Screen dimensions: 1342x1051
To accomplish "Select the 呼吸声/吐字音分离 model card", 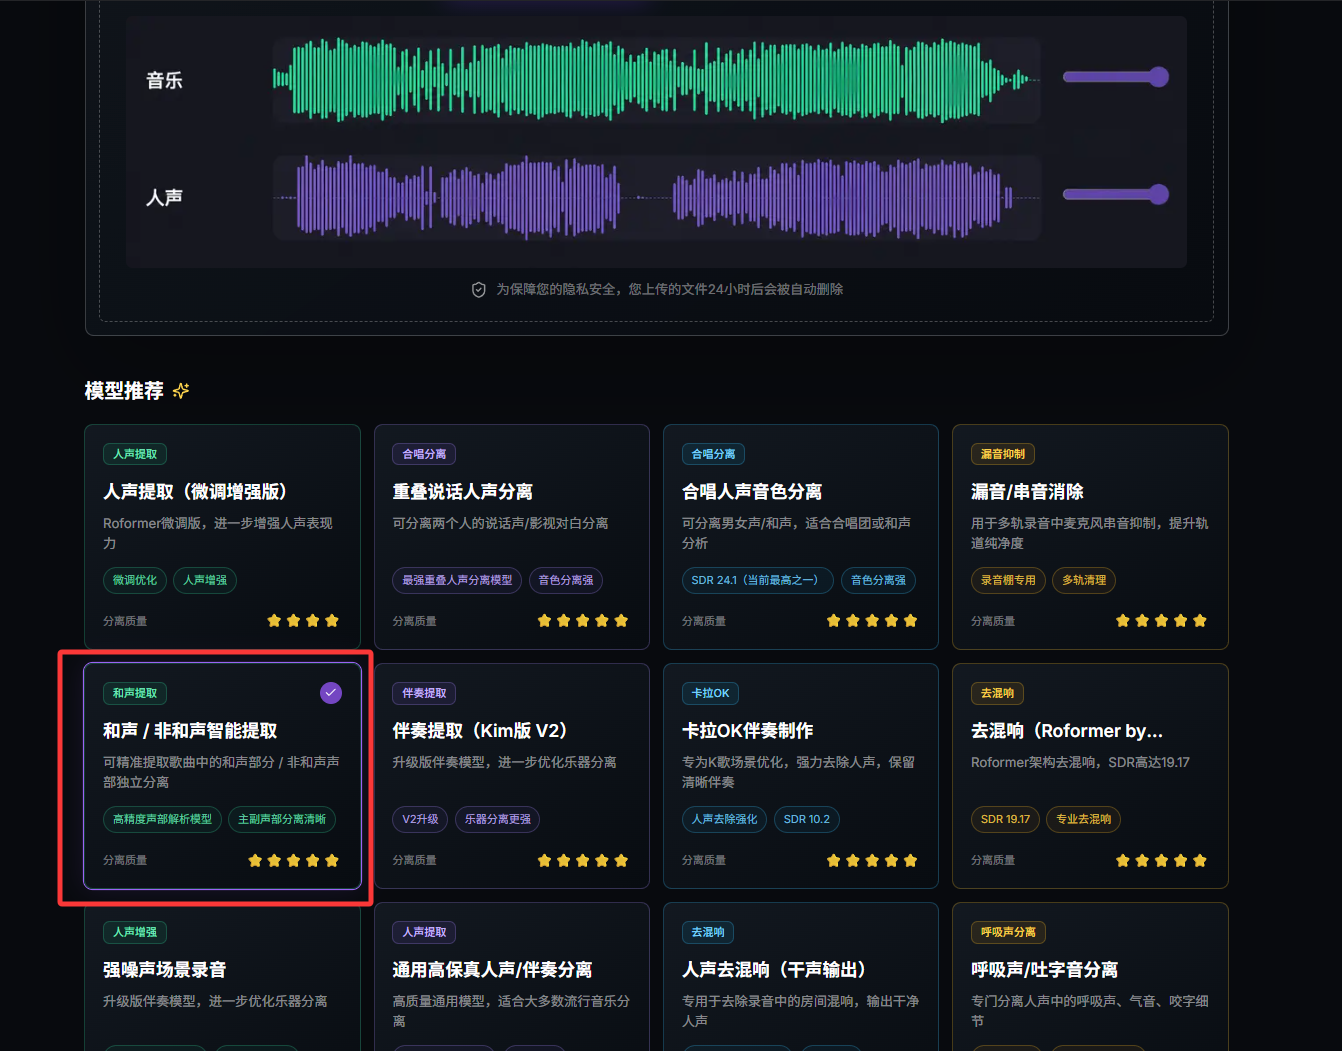I will click(1090, 977).
